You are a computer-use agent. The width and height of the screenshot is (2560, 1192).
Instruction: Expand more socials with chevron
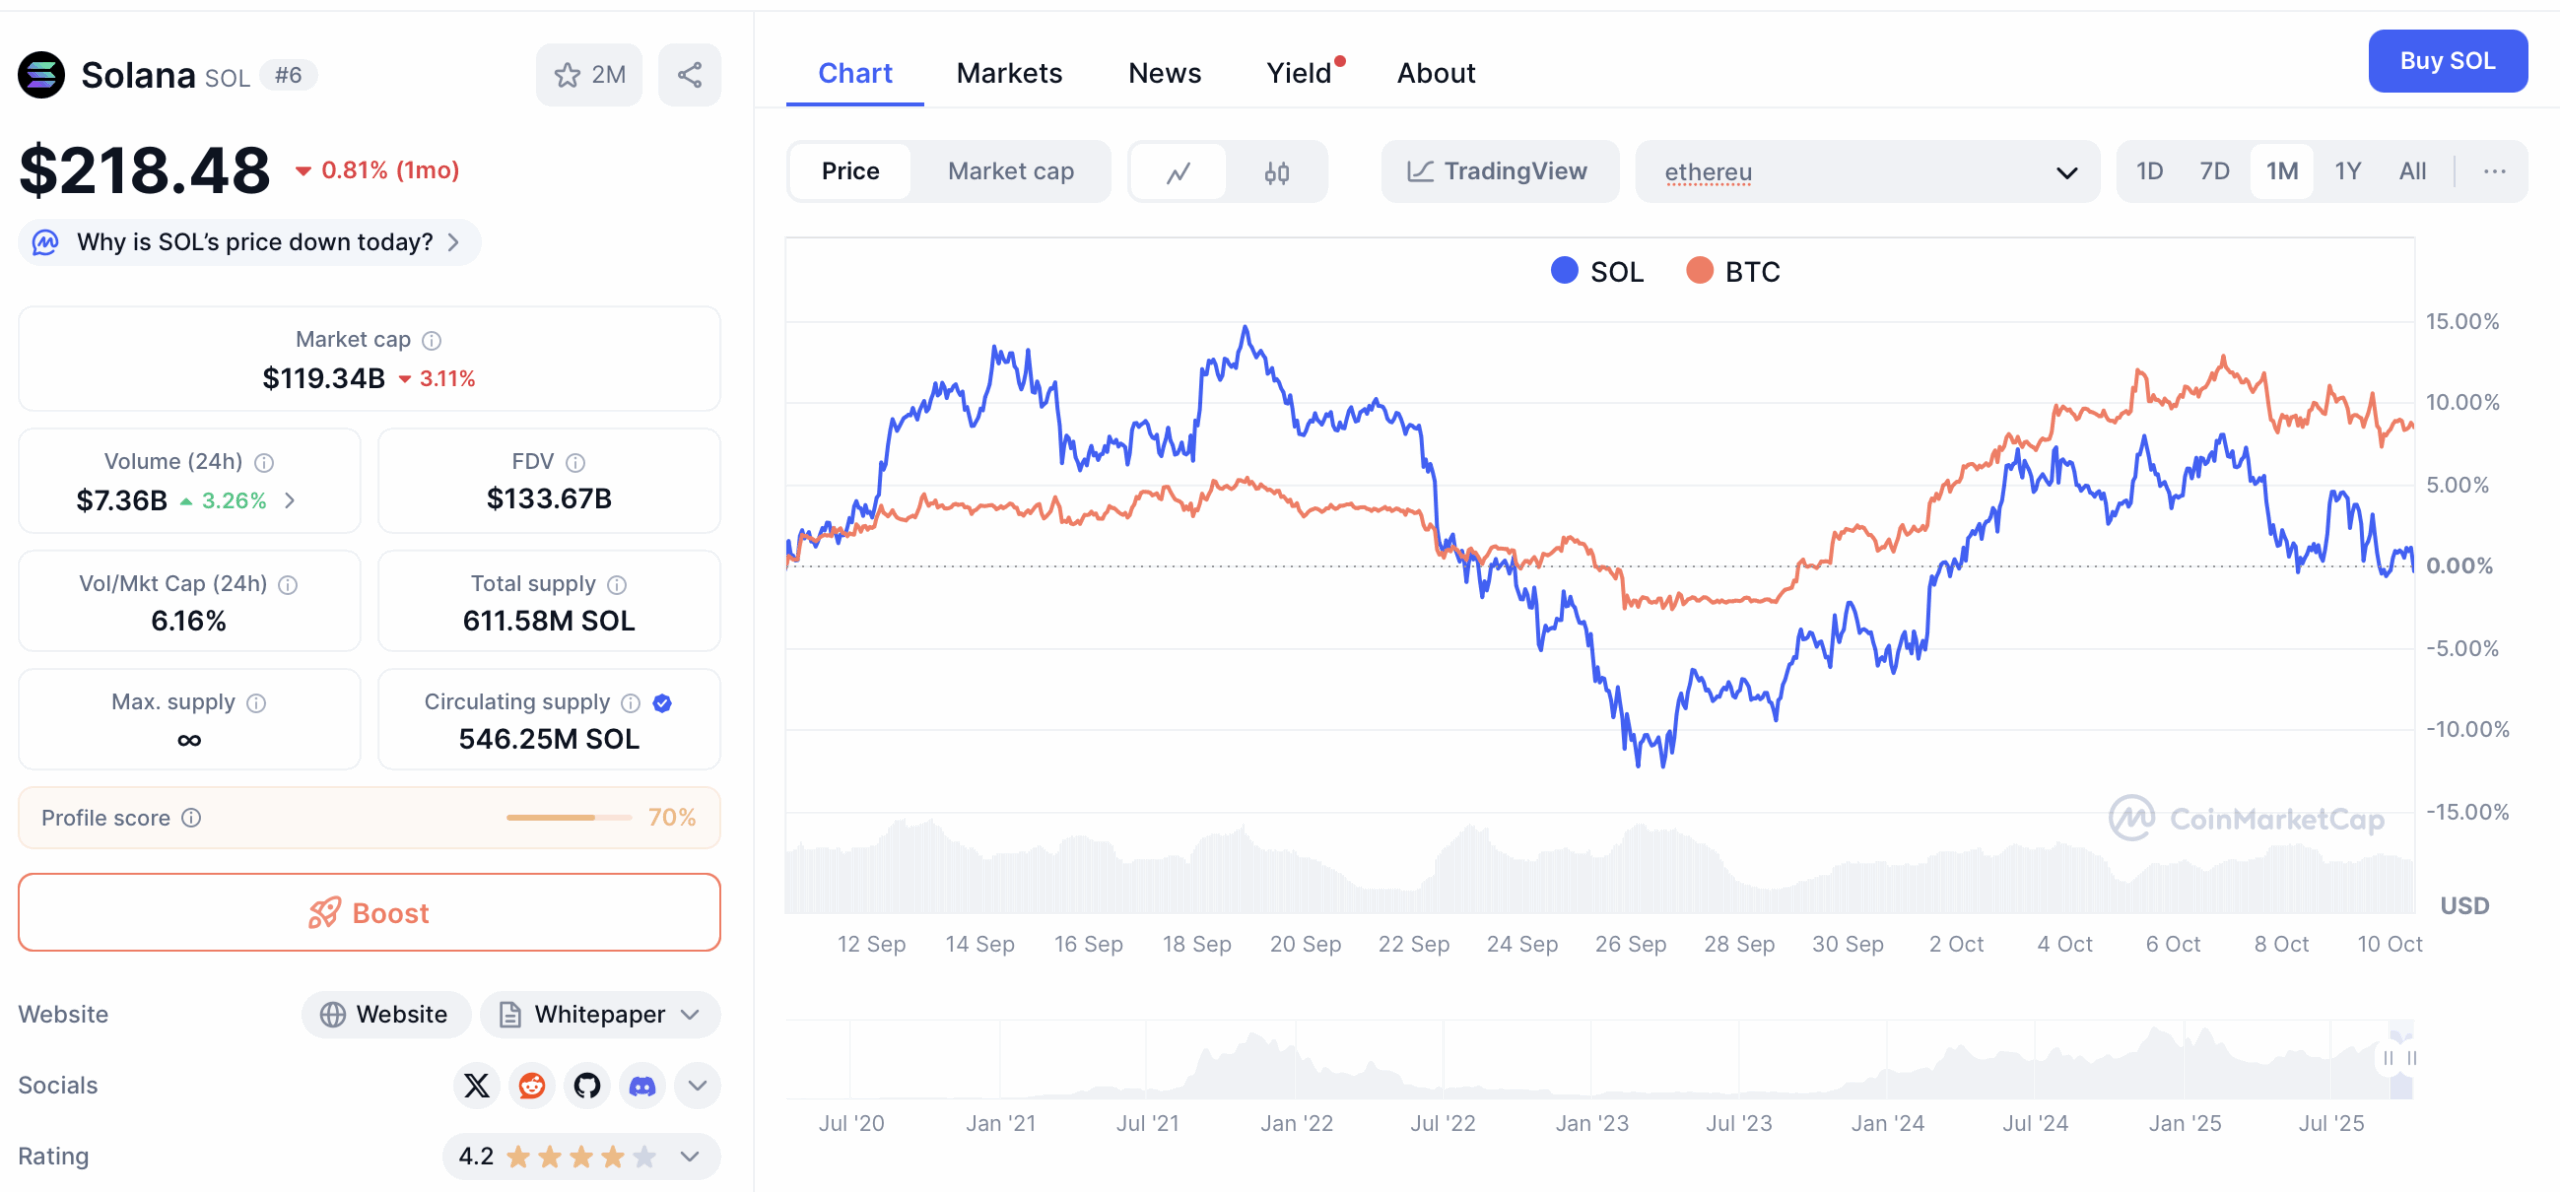point(697,1085)
